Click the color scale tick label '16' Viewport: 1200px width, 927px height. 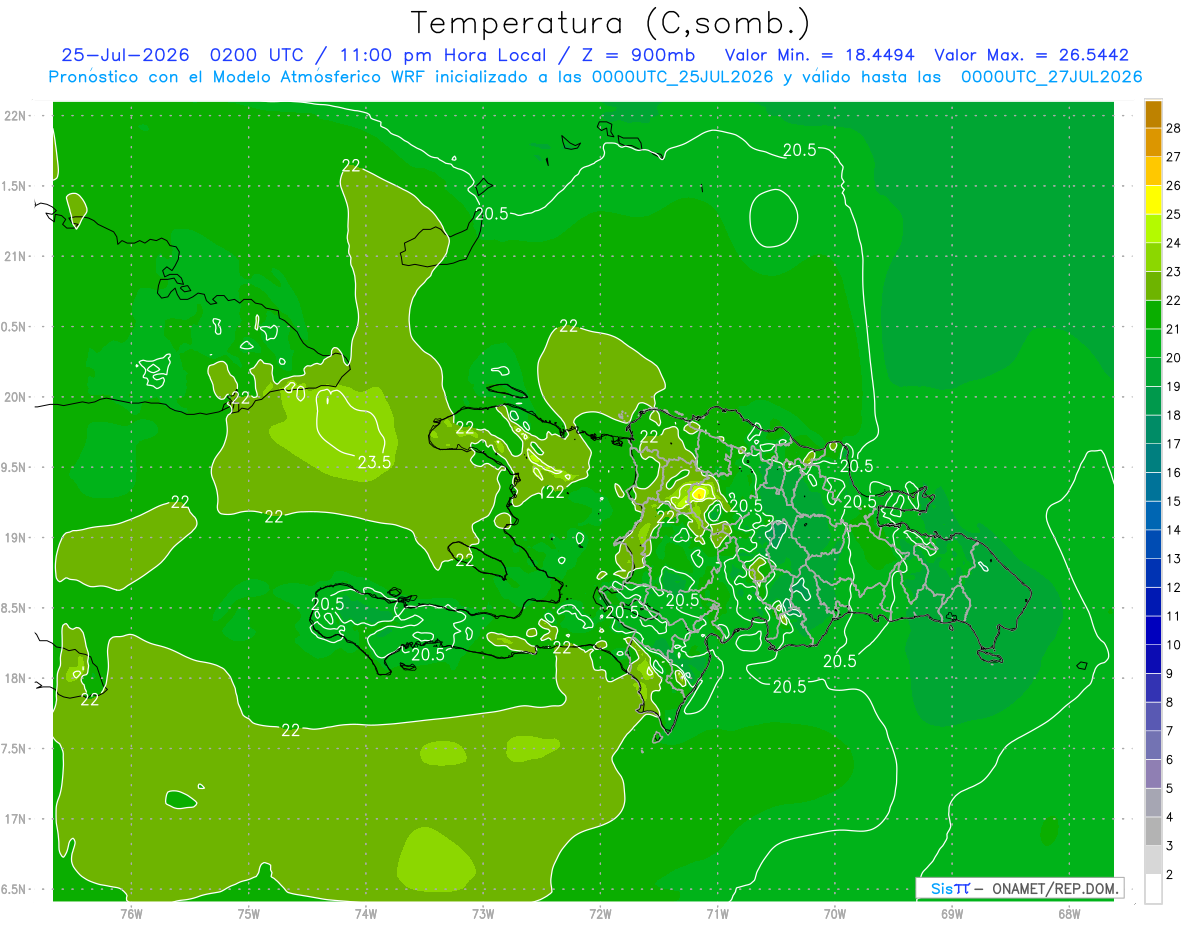[x=1174, y=472]
